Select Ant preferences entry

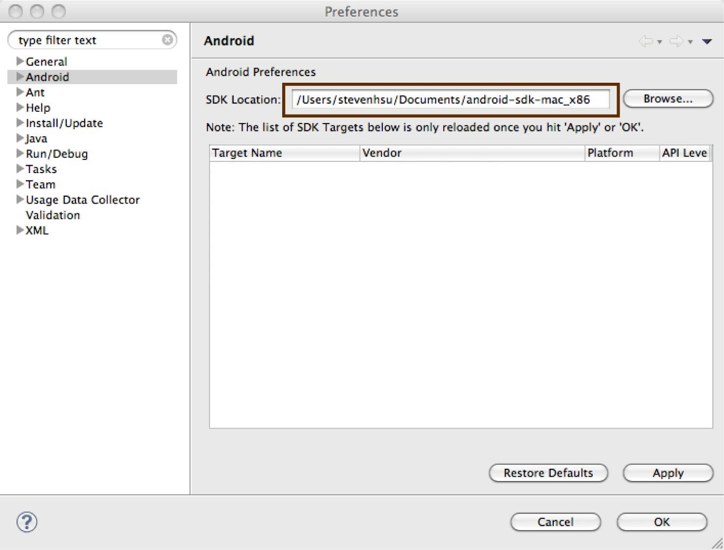tap(35, 92)
